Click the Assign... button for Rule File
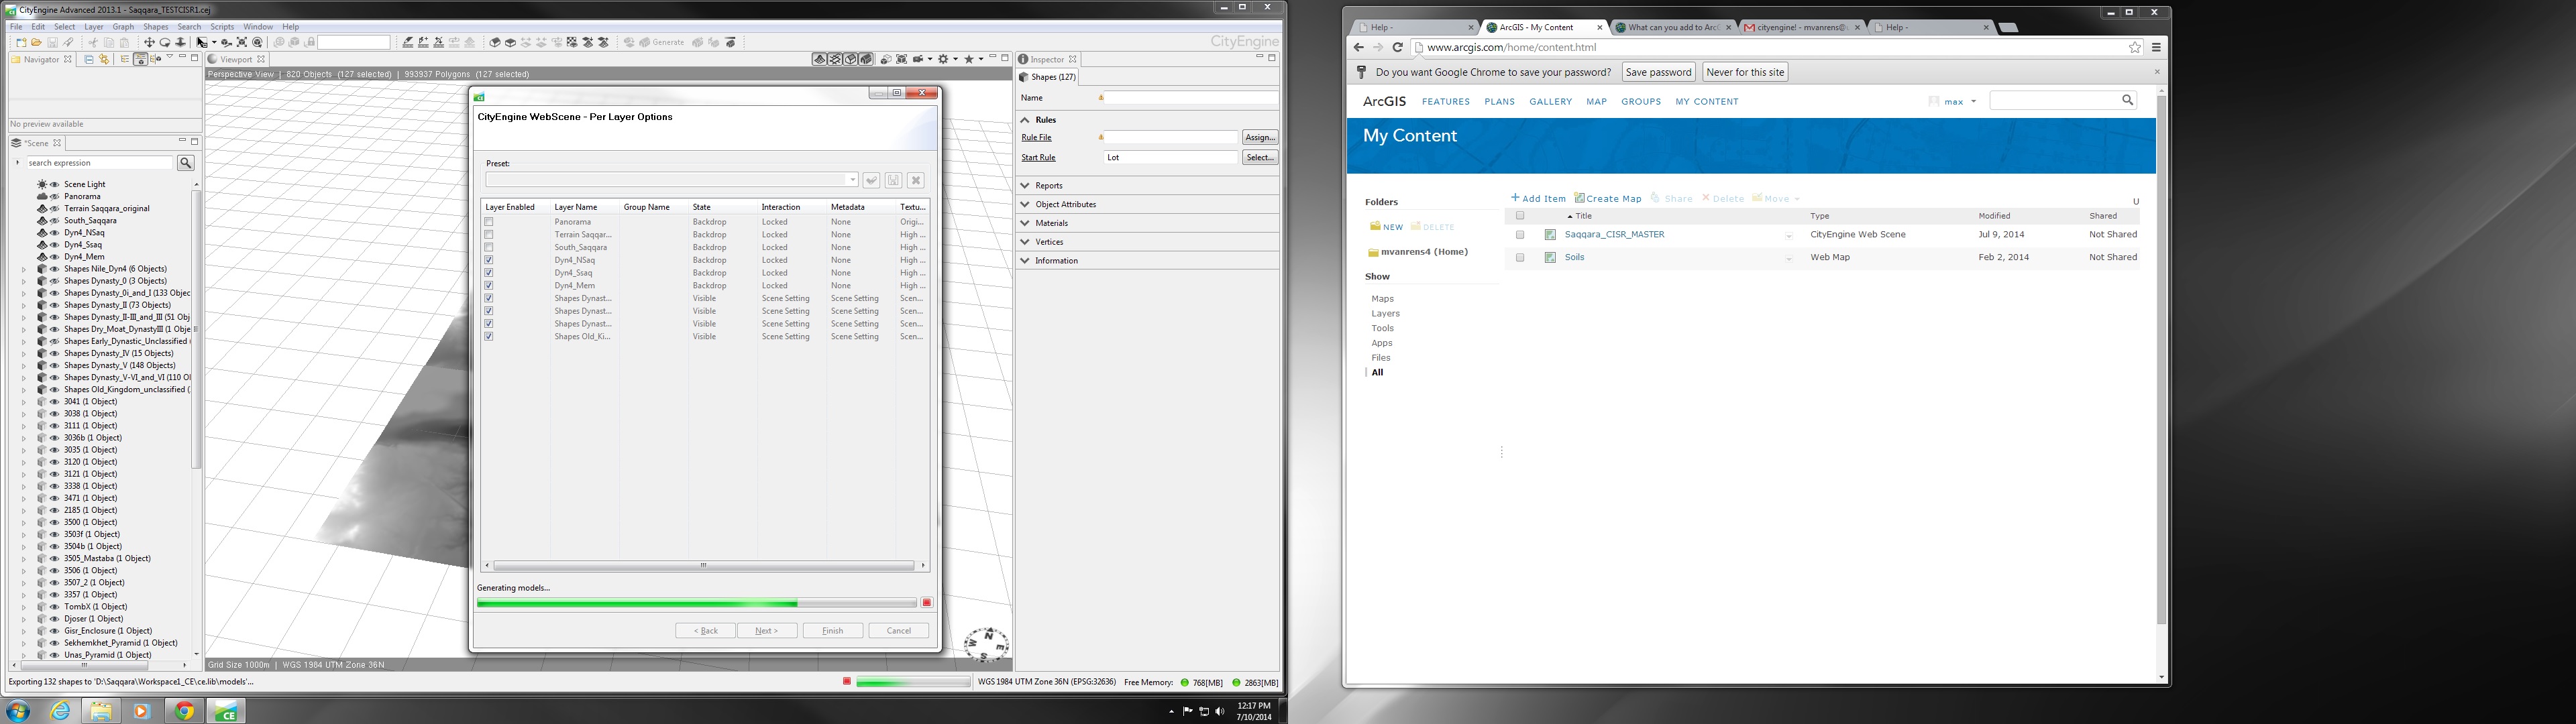Viewport: 2576px width, 724px height. click(x=1260, y=138)
